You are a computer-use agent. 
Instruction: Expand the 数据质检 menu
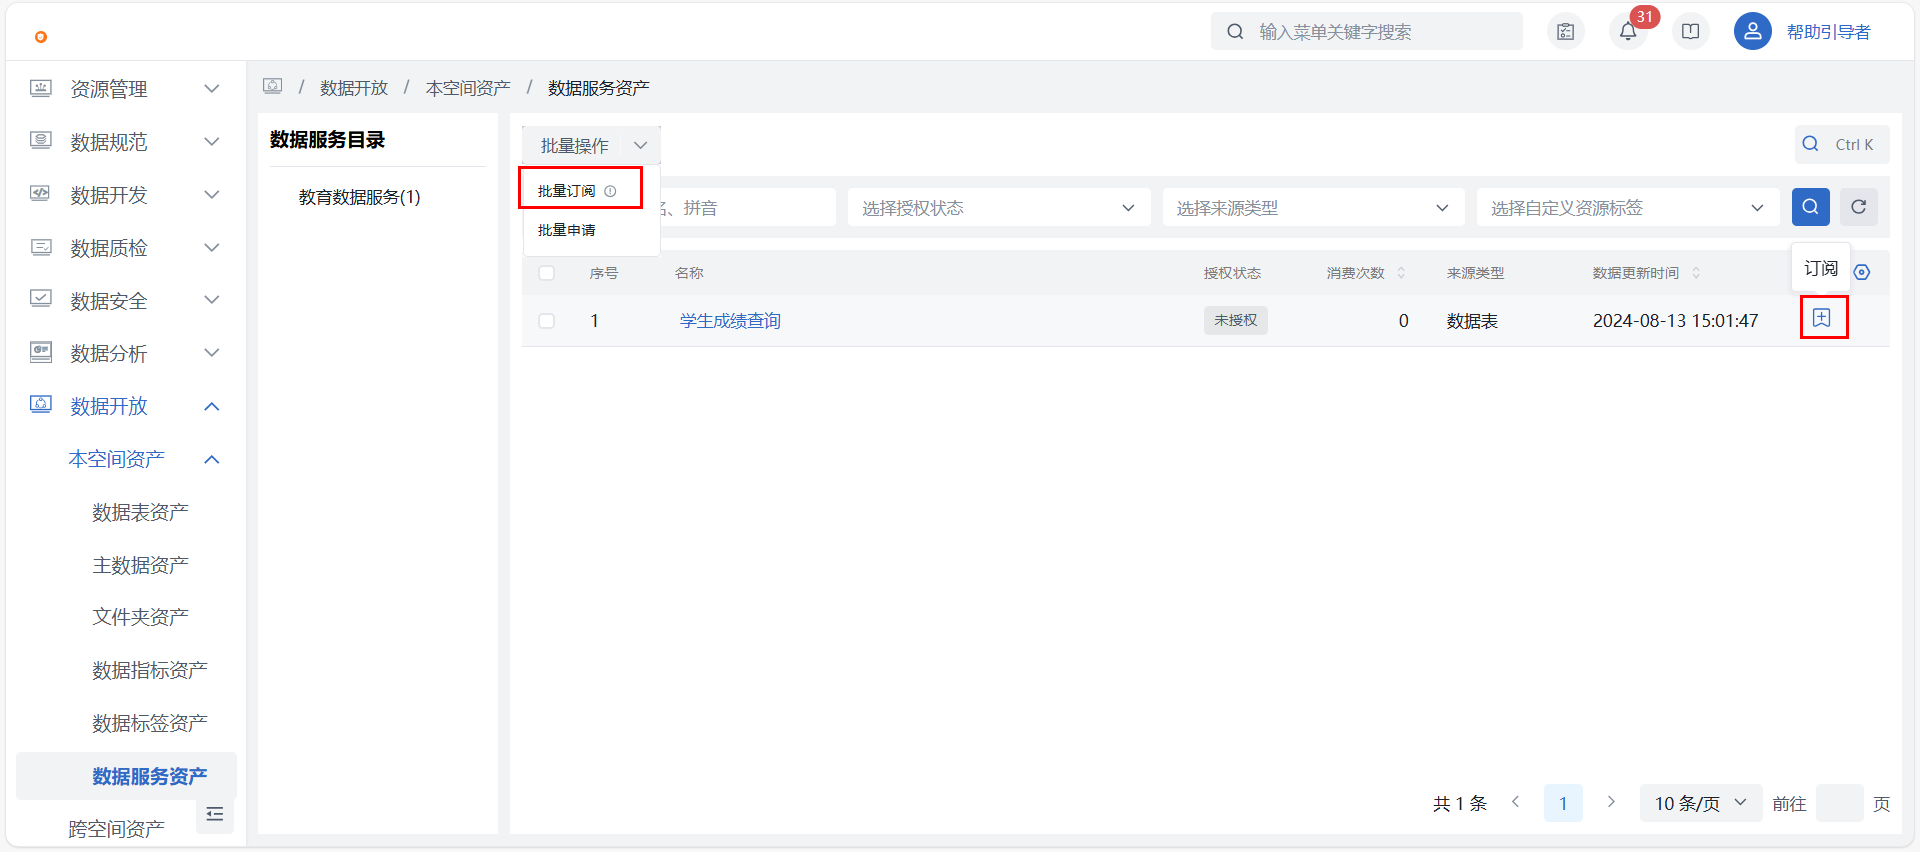(212, 247)
